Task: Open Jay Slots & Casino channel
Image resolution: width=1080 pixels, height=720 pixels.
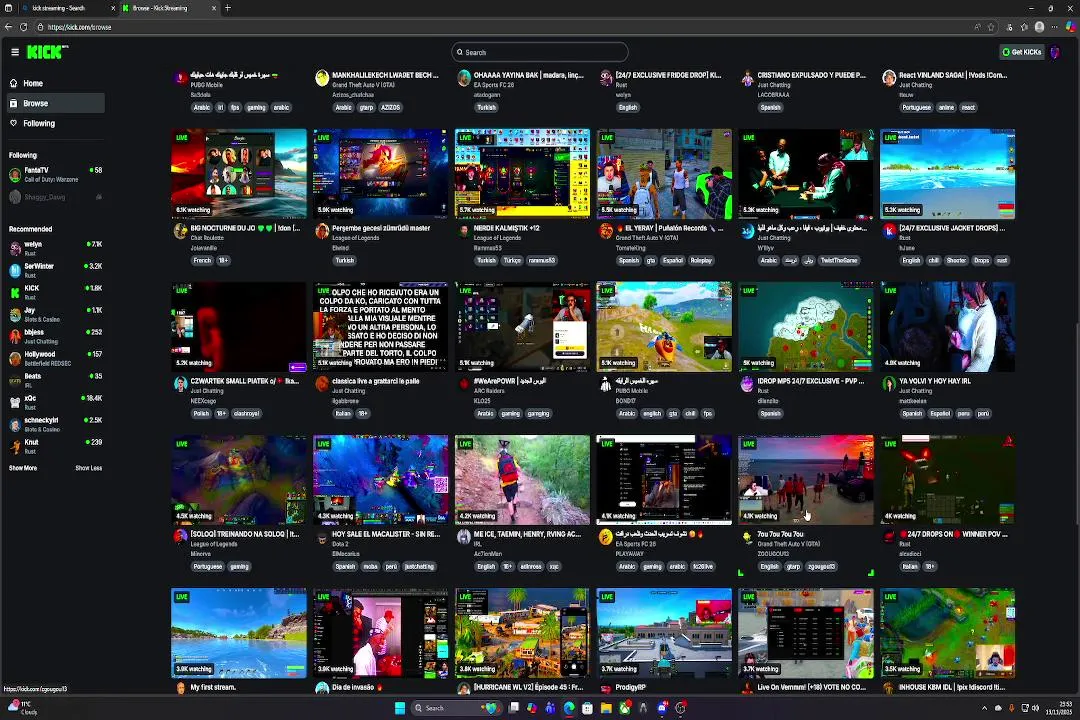Action: pos(56,315)
